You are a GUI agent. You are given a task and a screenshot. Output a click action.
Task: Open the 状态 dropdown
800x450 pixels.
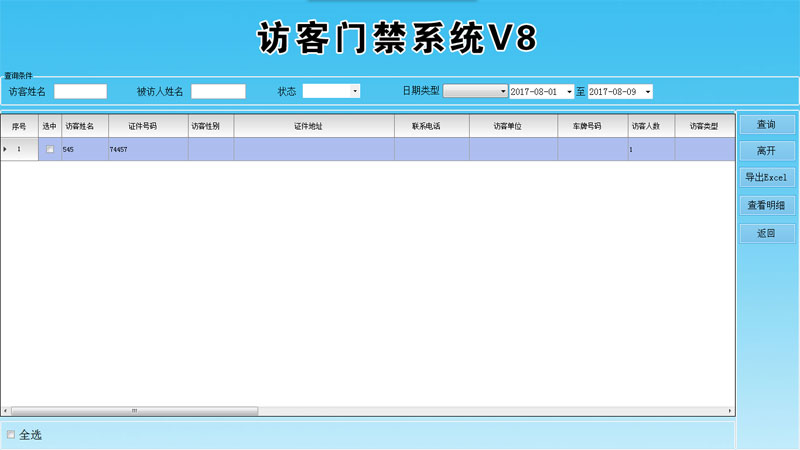click(355, 91)
